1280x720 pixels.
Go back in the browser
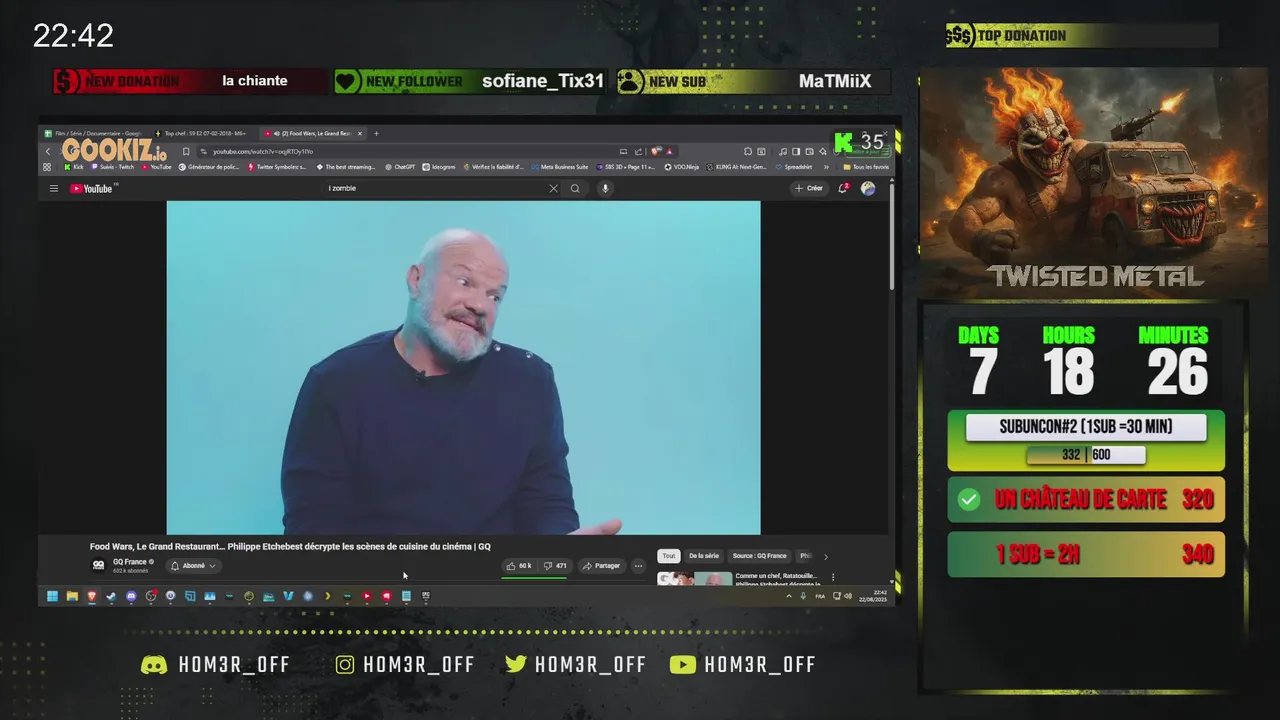coord(47,151)
